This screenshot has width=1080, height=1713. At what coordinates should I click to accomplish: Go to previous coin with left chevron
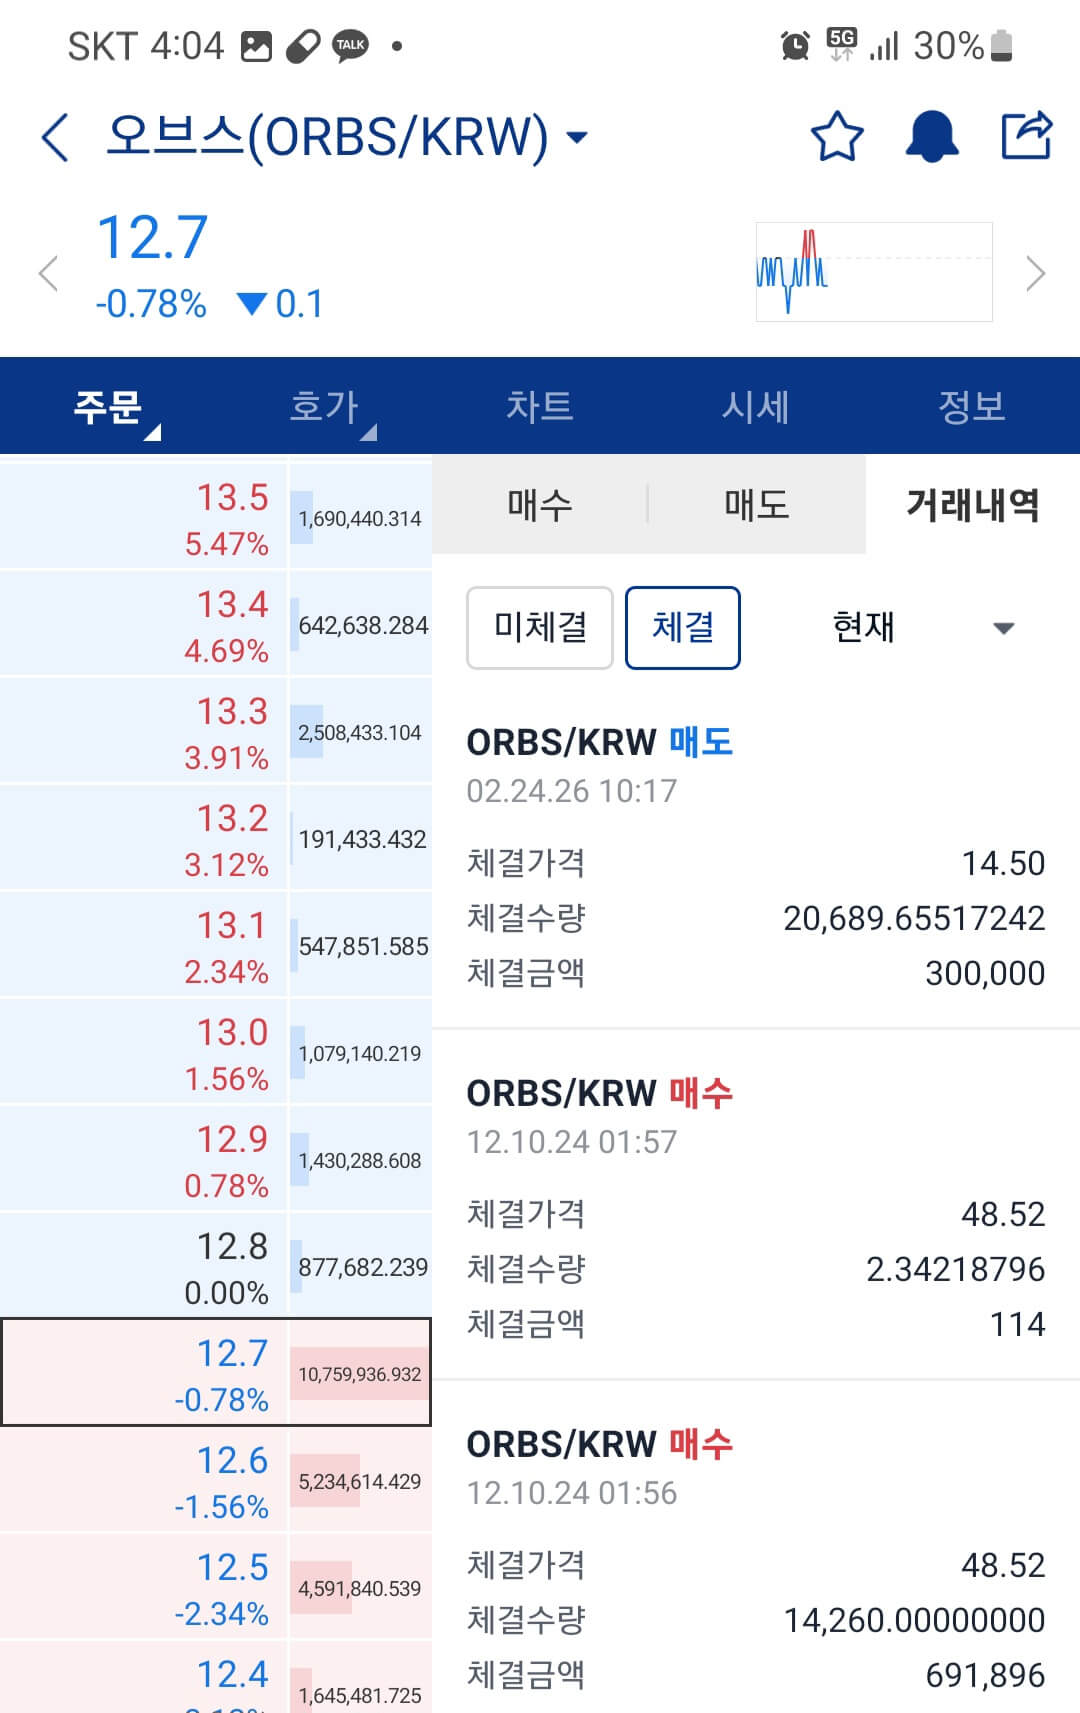[x=48, y=273]
